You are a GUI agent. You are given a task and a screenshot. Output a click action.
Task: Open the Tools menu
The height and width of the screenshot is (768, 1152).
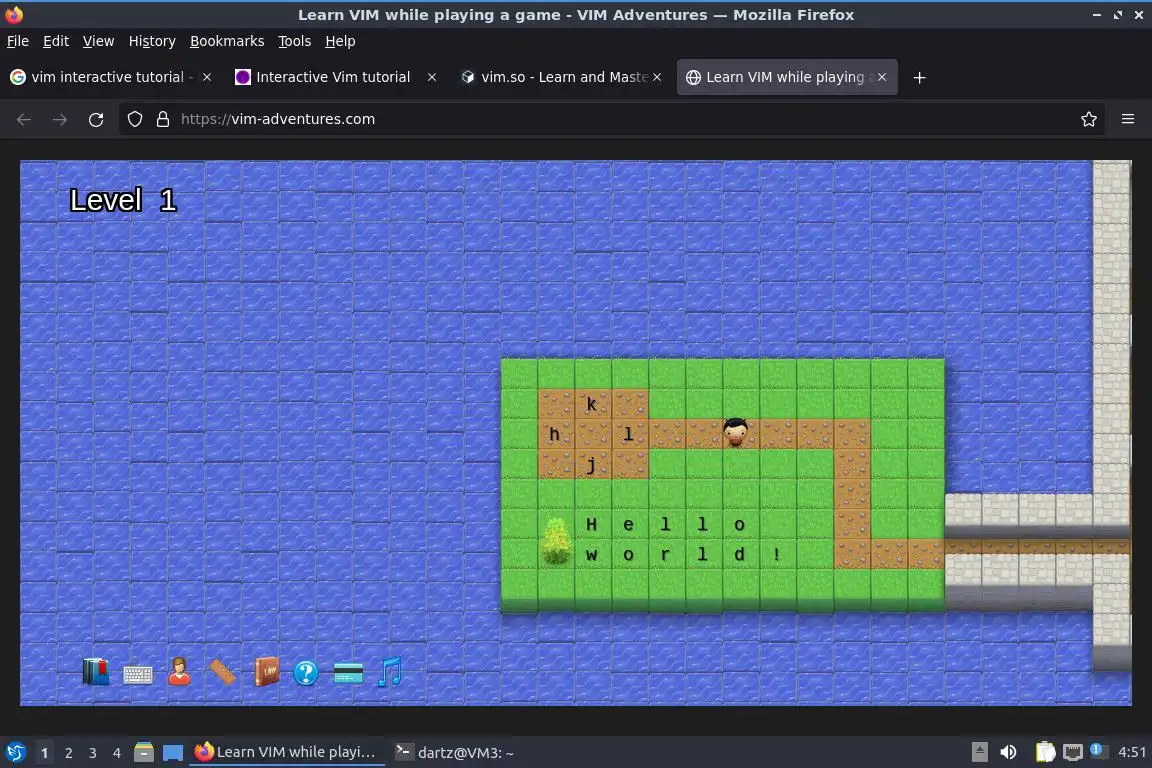coord(295,41)
